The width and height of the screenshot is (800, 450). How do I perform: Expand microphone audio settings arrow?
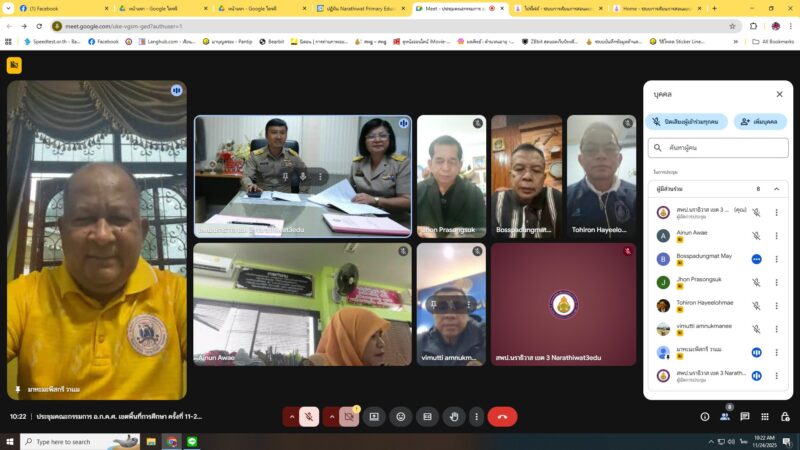click(x=292, y=416)
